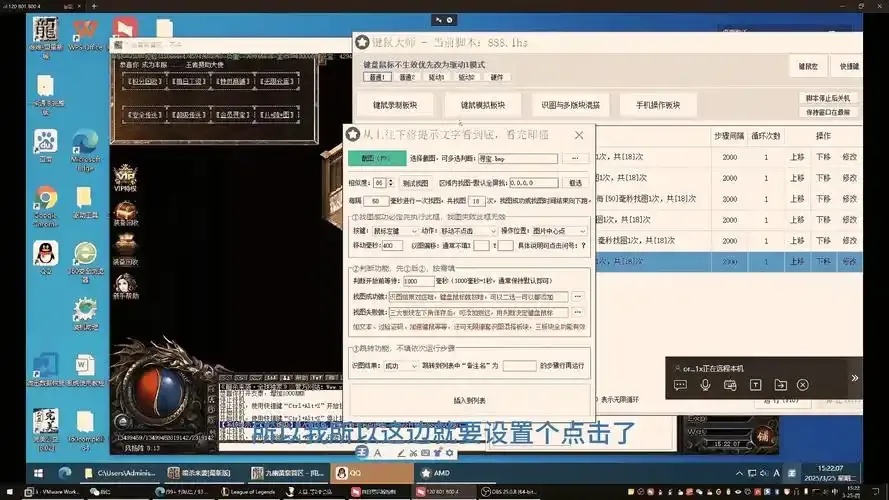Click the question mark help icon in dialog

click(x=583, y=245)
